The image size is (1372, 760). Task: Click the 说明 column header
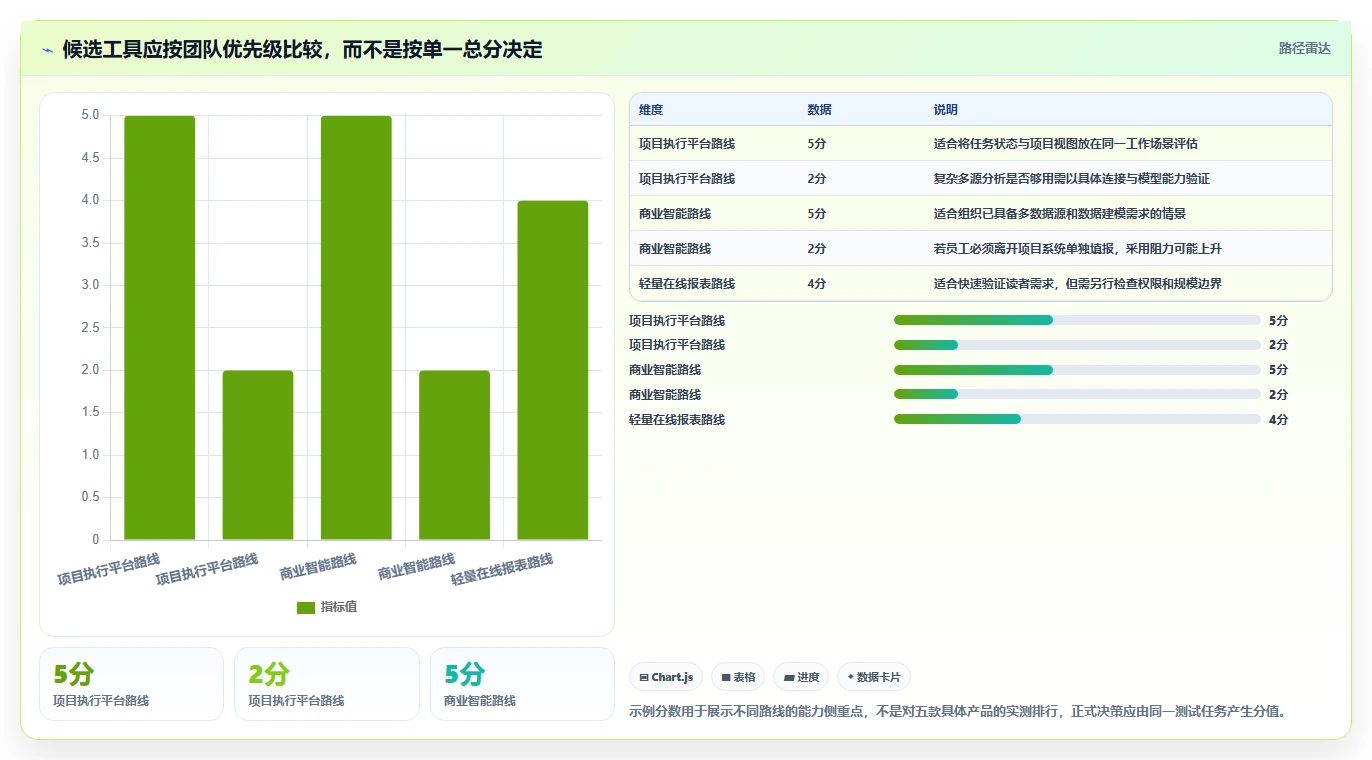click(x=946, y=110)
